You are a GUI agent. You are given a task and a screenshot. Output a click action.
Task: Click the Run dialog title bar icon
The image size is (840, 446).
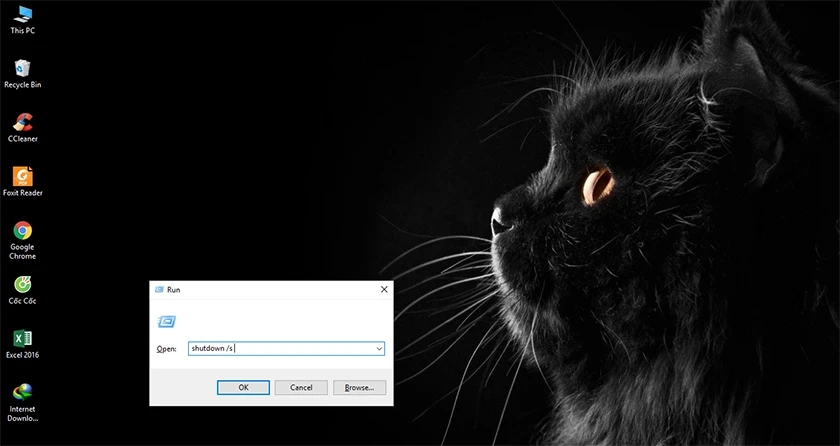(x=159, y=290)
